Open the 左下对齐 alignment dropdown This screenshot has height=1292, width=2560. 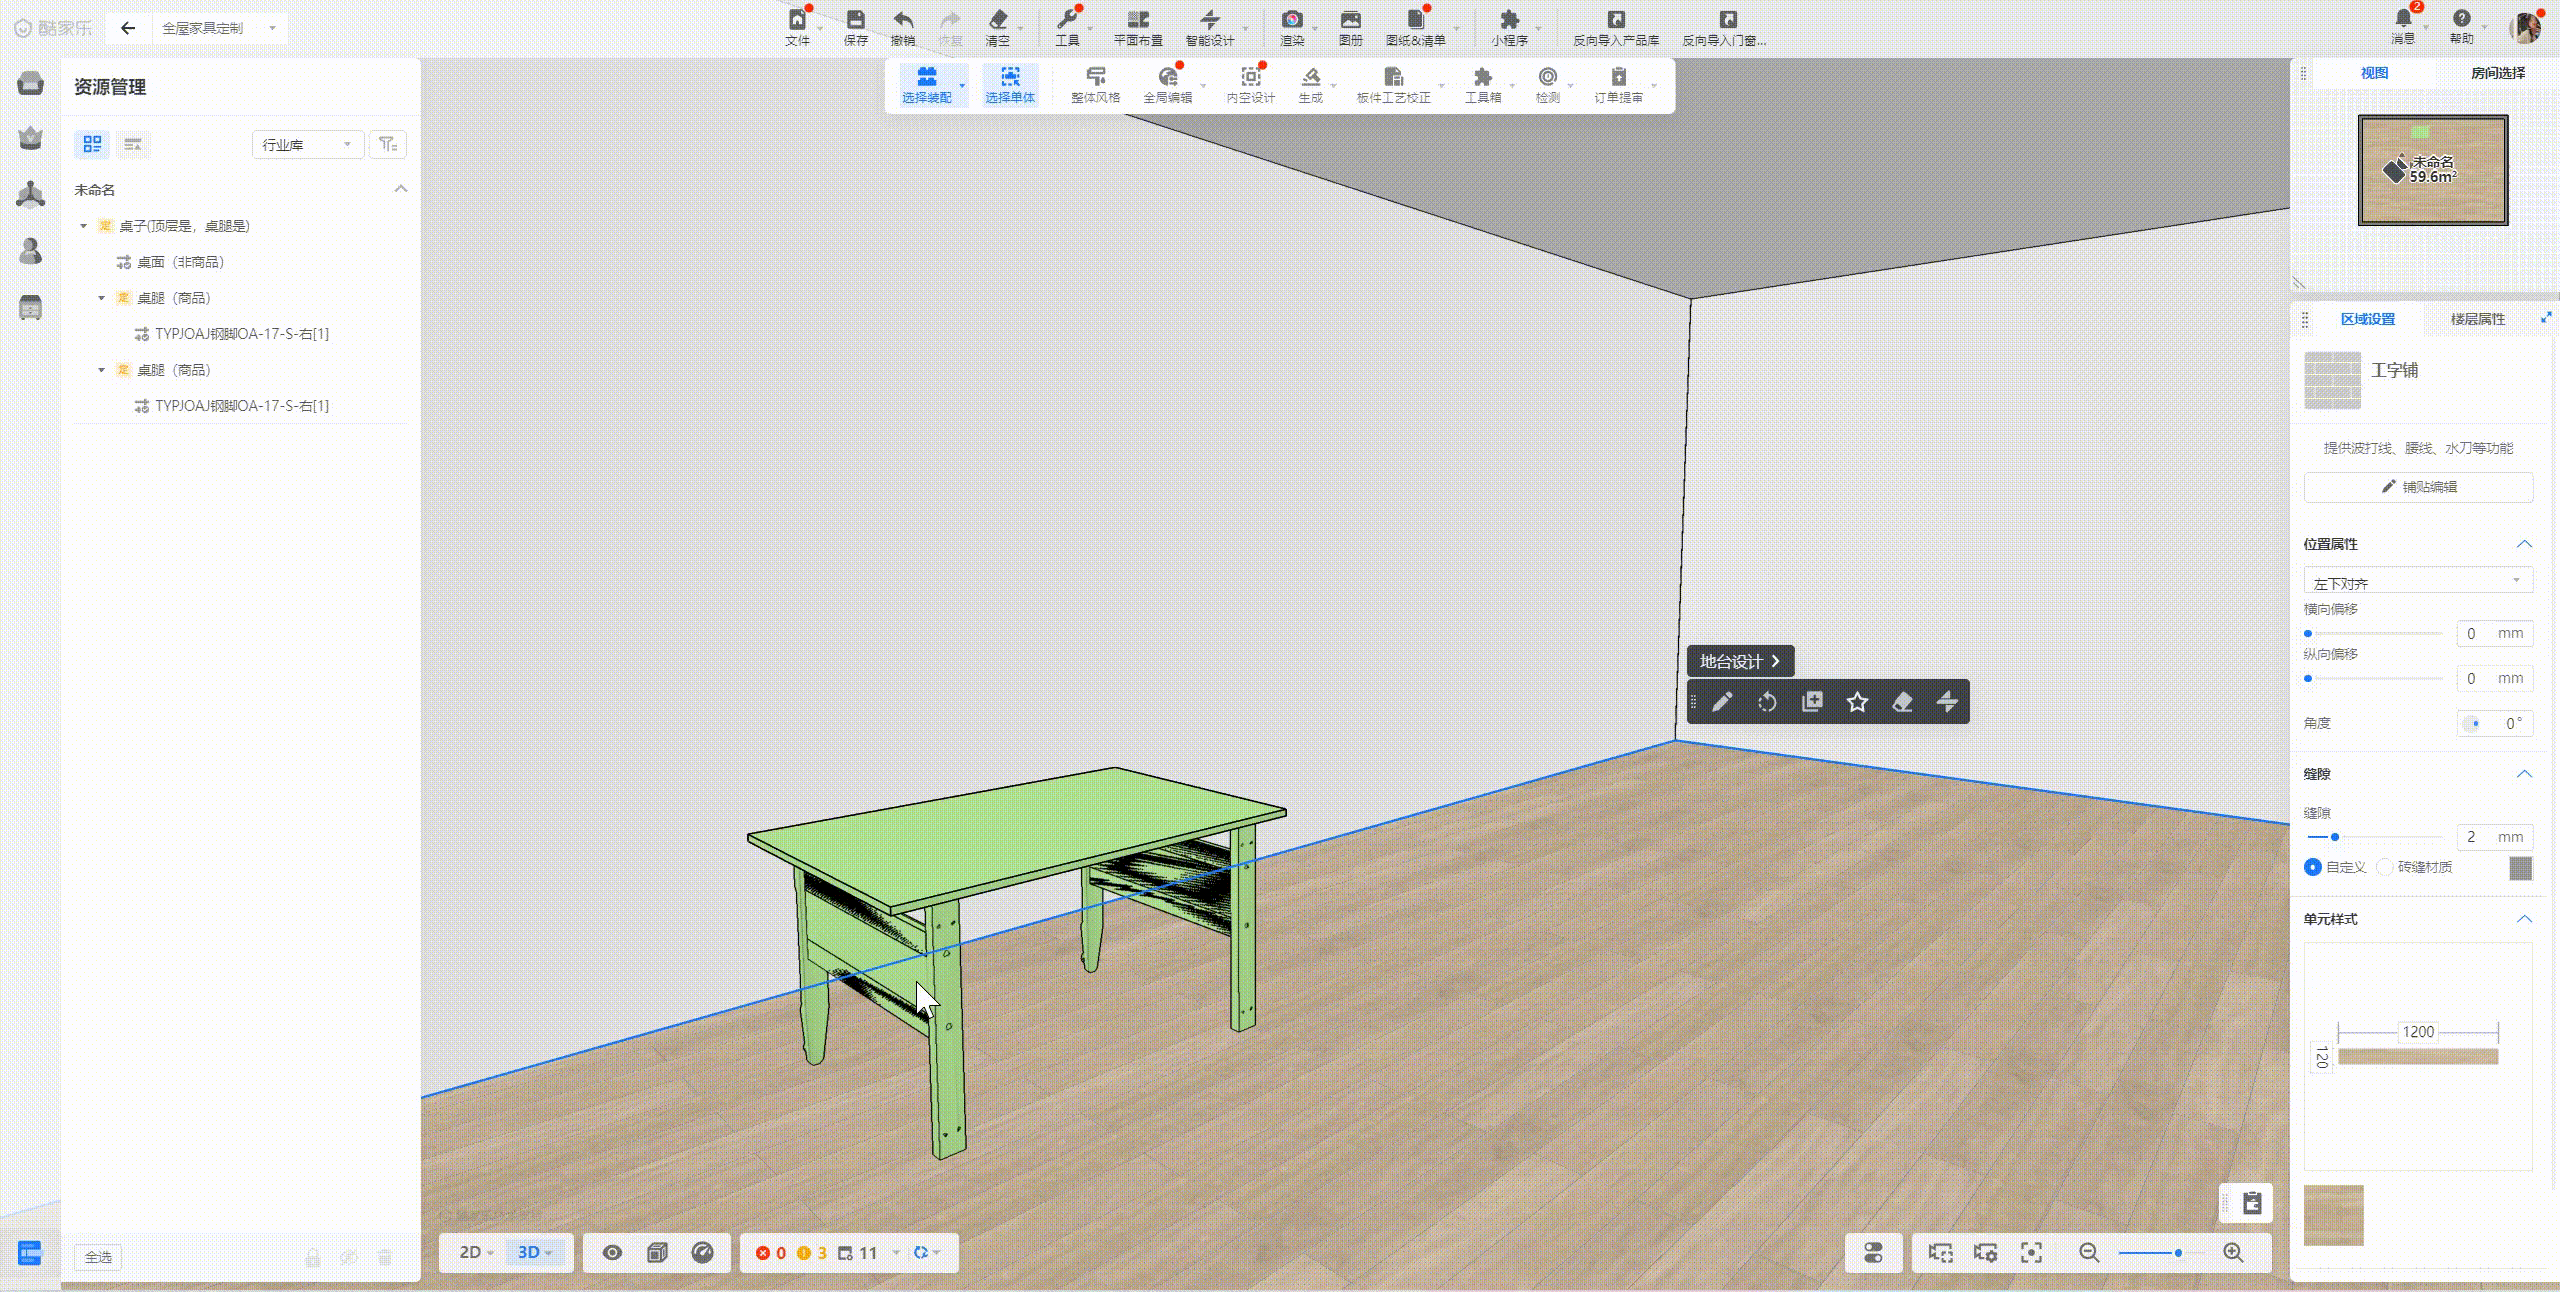(2417, 582)
